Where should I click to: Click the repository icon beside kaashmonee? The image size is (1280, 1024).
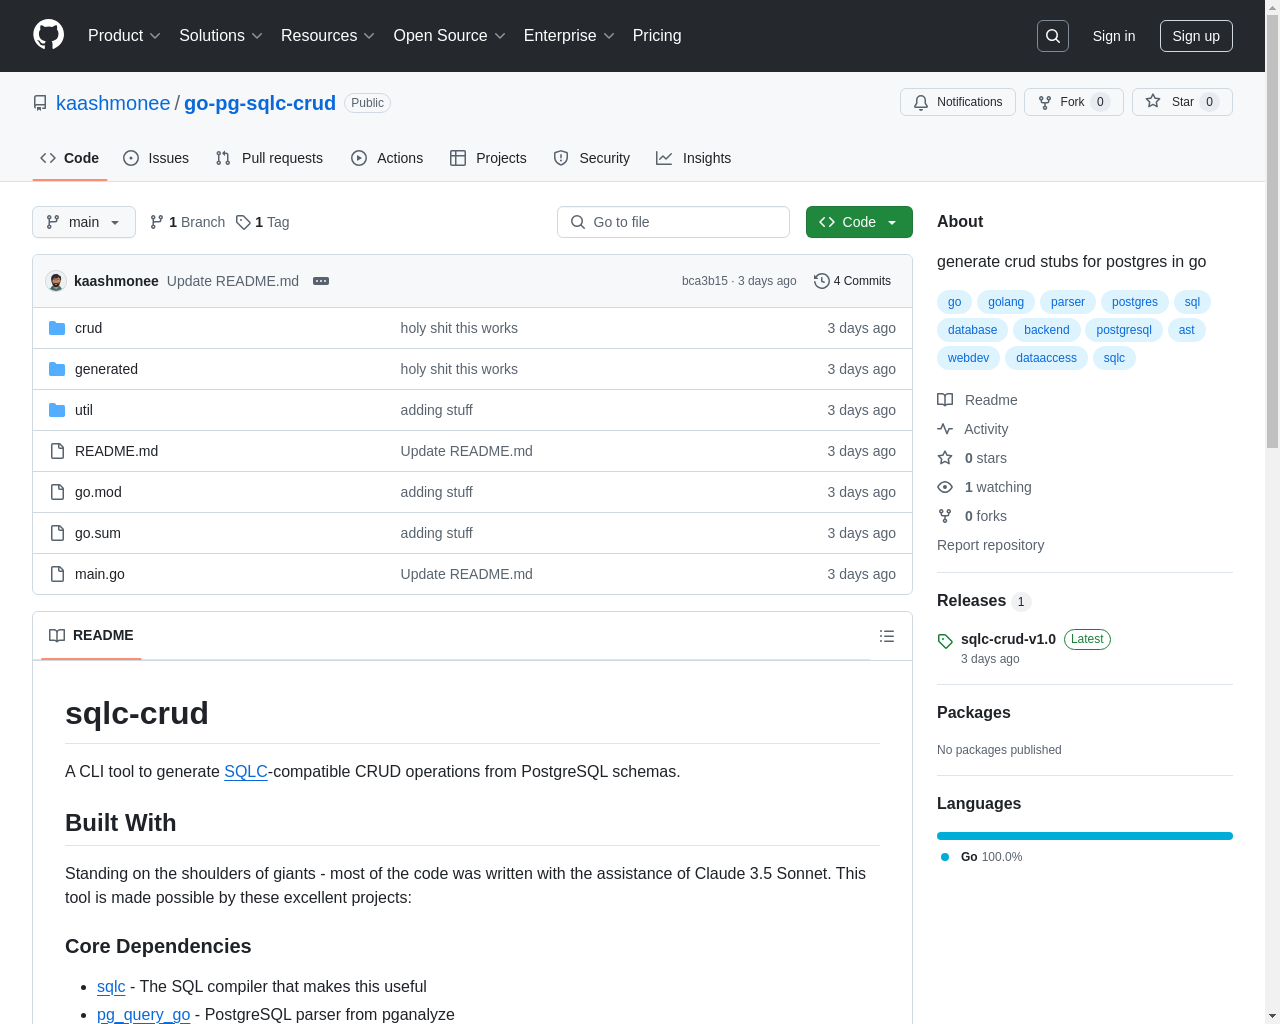[40, 103]
